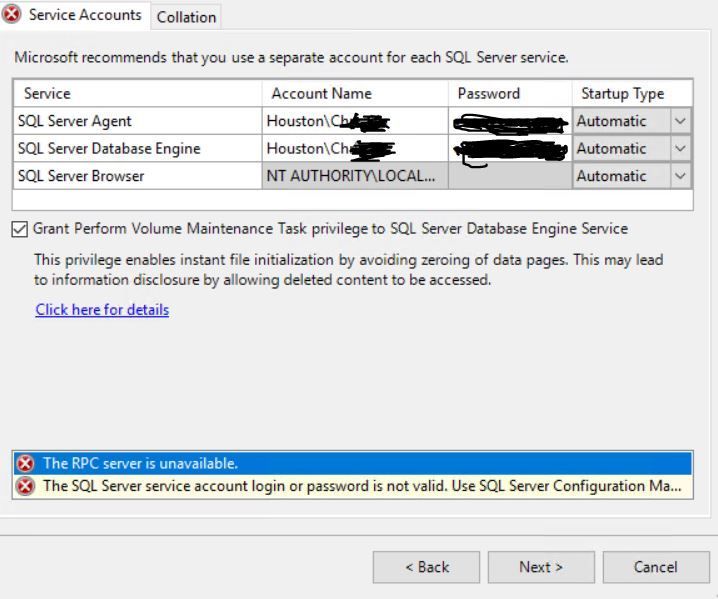718x599 pixels.
Task: Click Password field for SQL Server Database Engine
Action: (510, 148)
